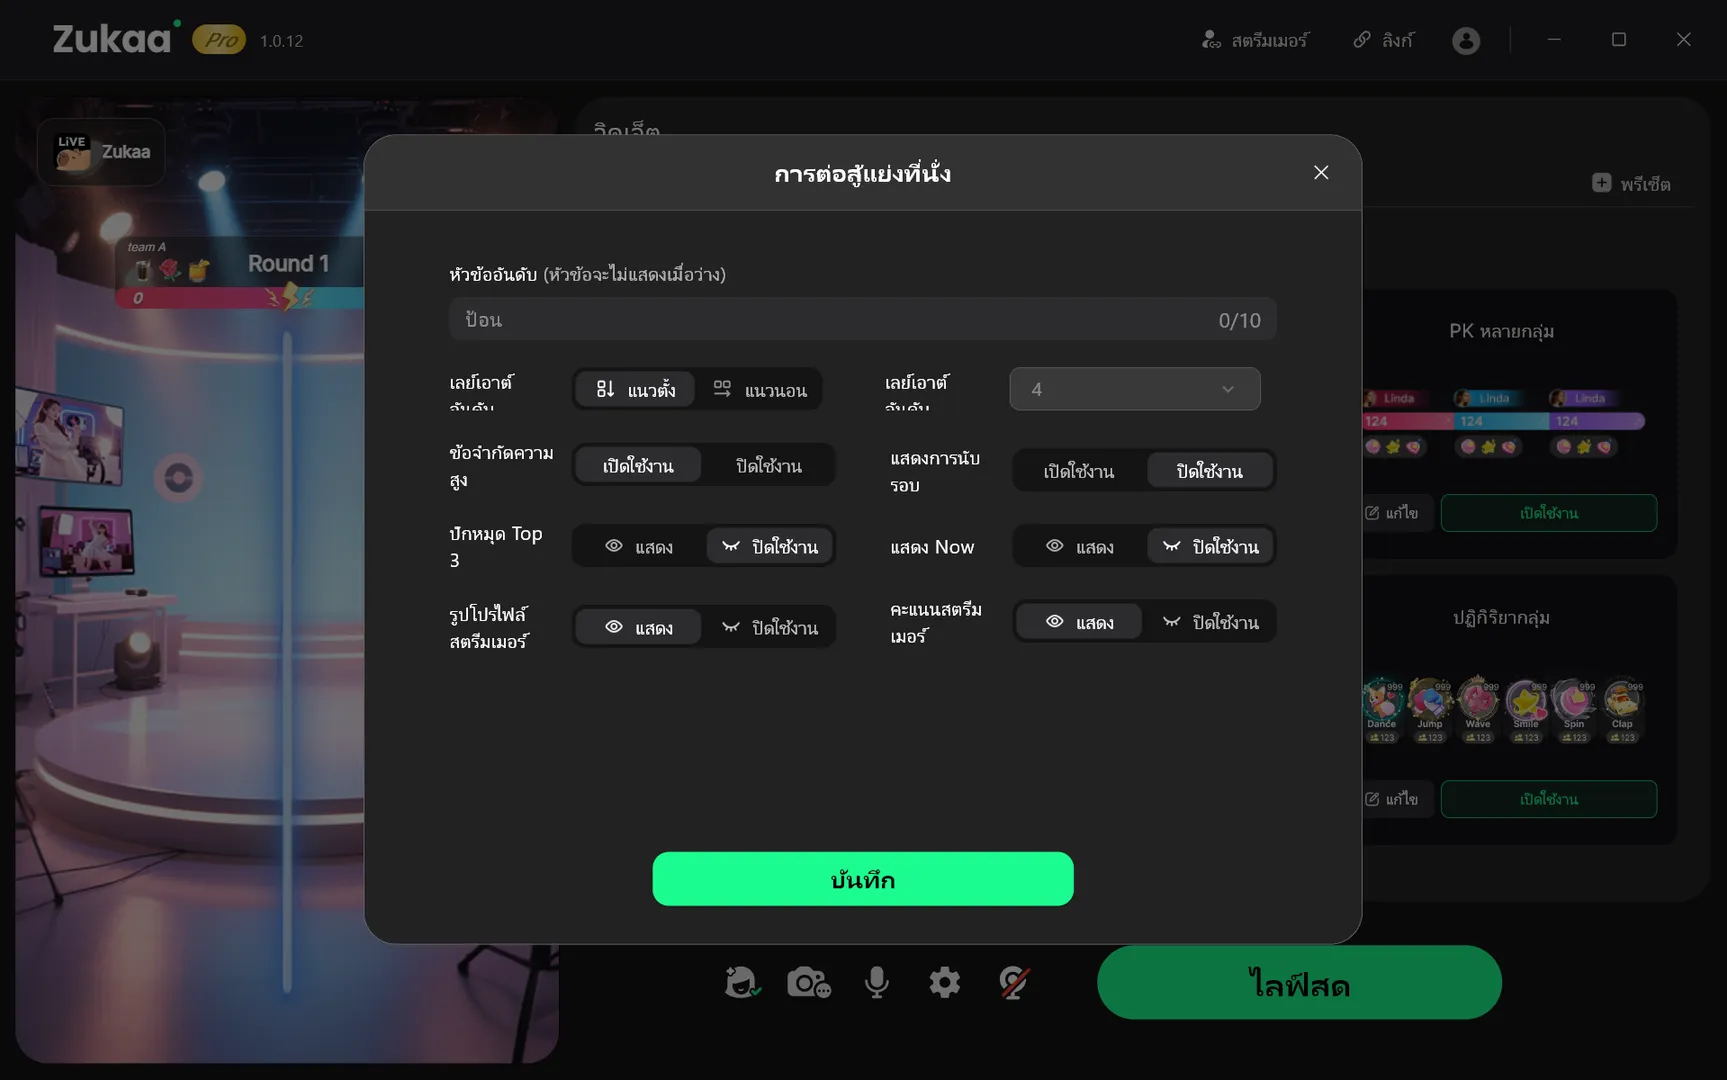
Task: Hide the streamer profile picture
Action: (x=769, y=628)
